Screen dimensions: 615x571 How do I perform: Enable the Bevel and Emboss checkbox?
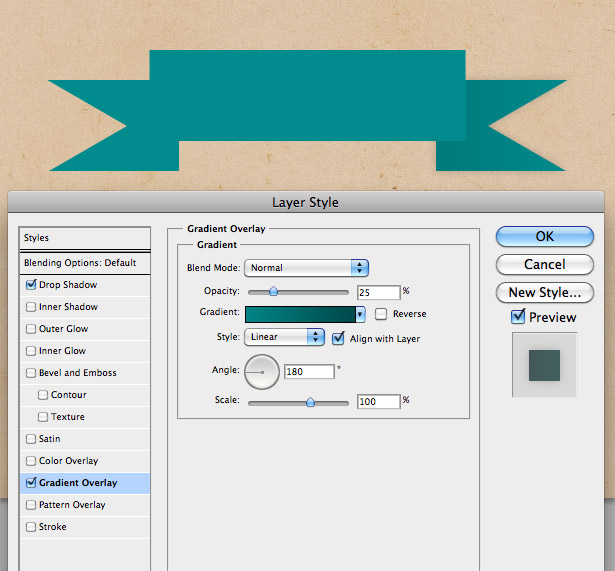click(31, 373)
